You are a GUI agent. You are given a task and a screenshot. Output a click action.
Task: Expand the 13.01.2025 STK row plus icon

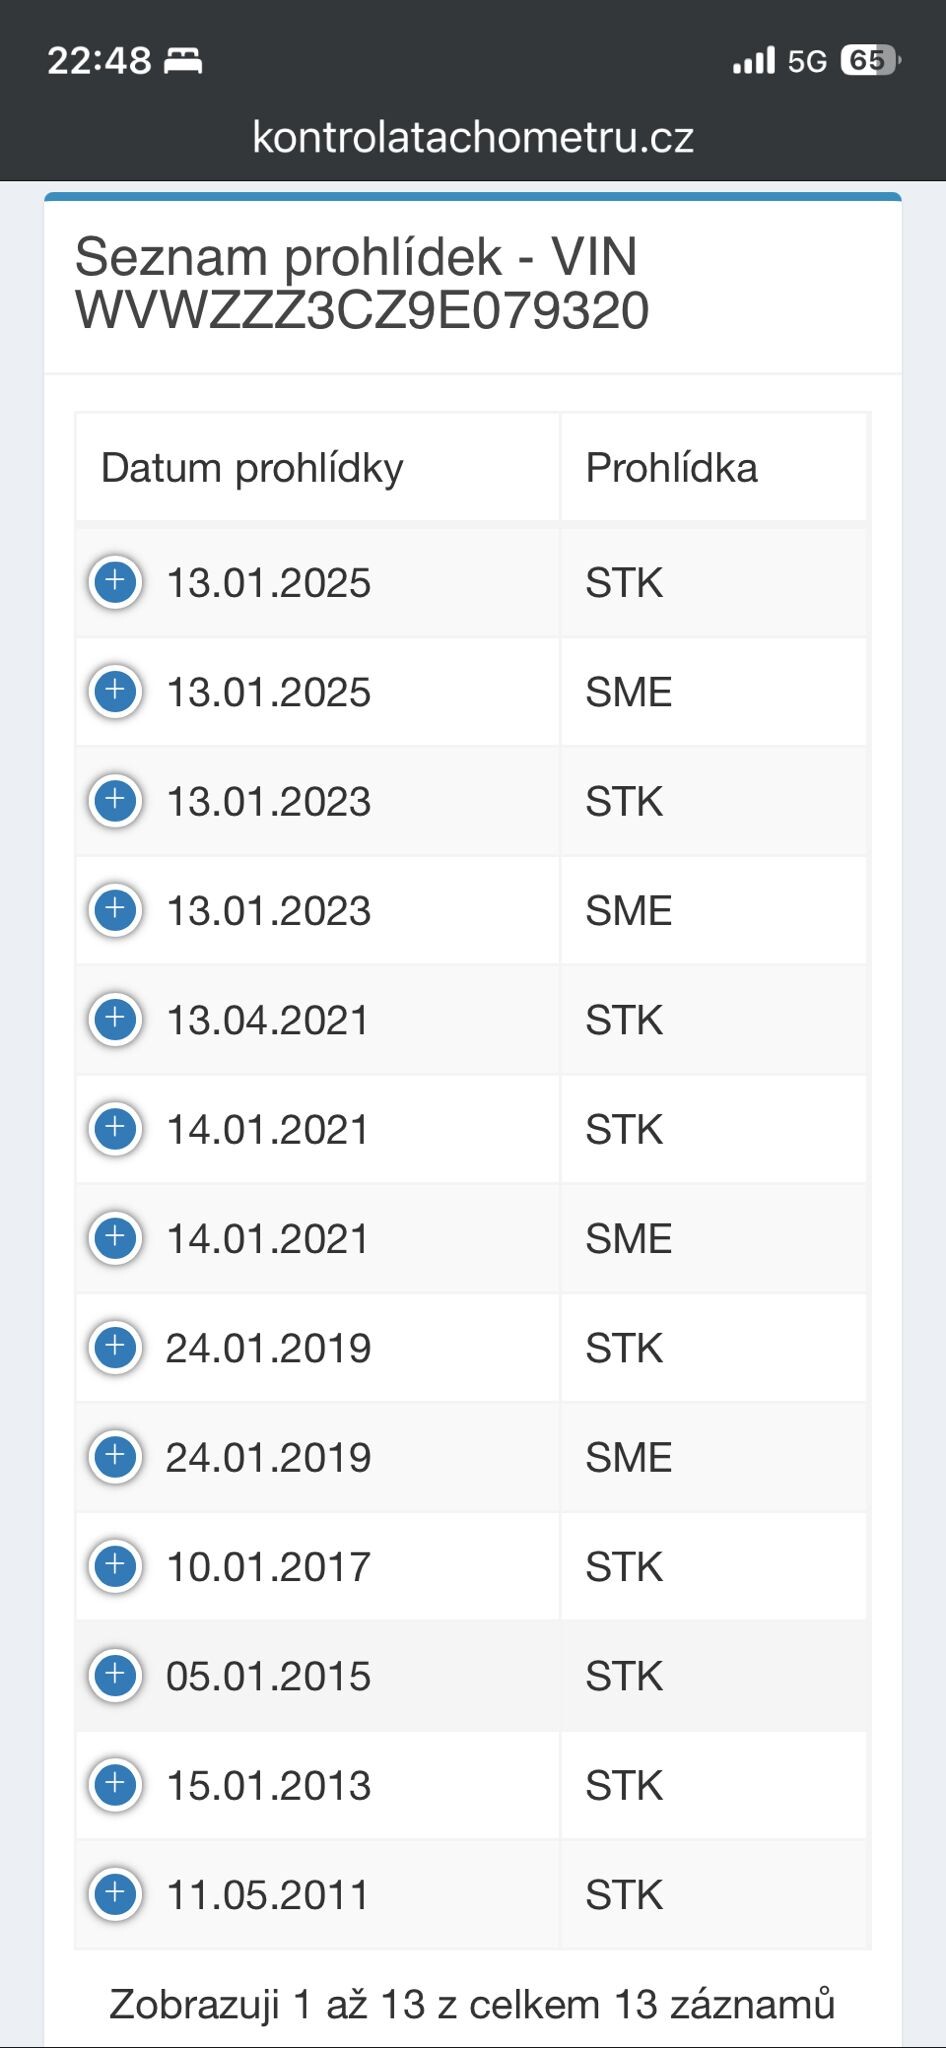(x=115, y=582)
